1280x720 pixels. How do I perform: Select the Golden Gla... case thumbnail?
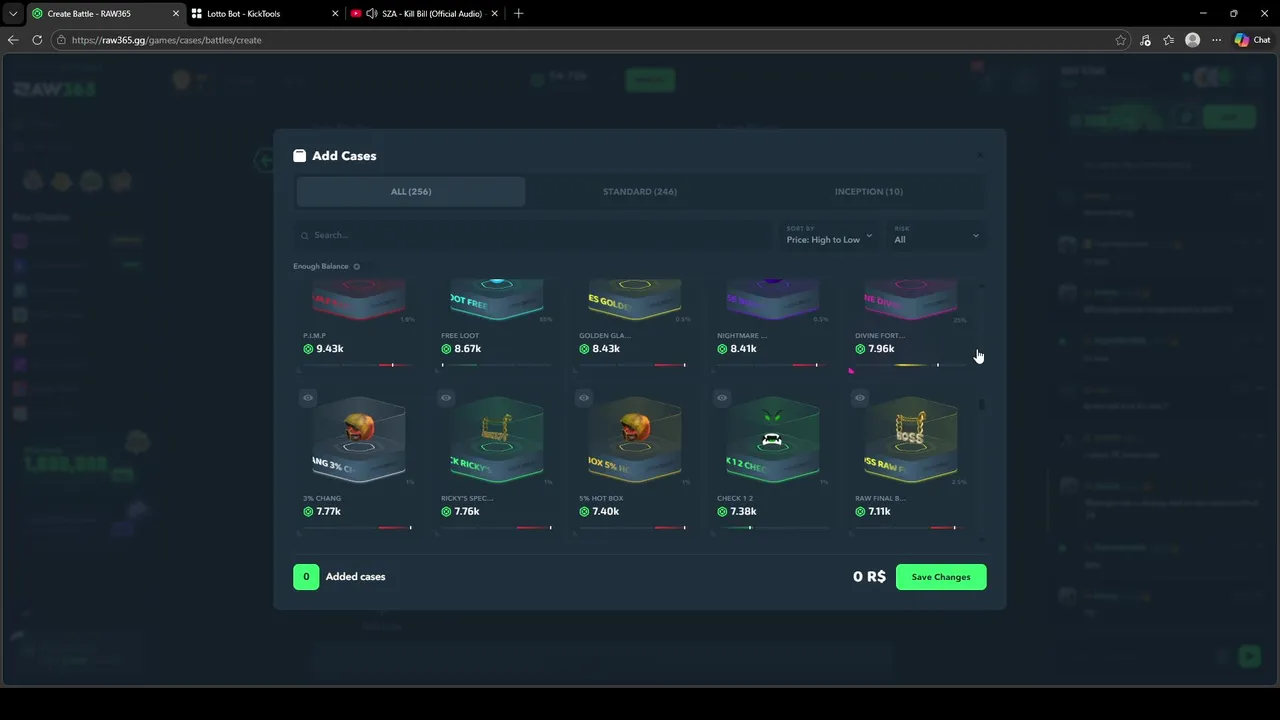(x=634, y=299)
